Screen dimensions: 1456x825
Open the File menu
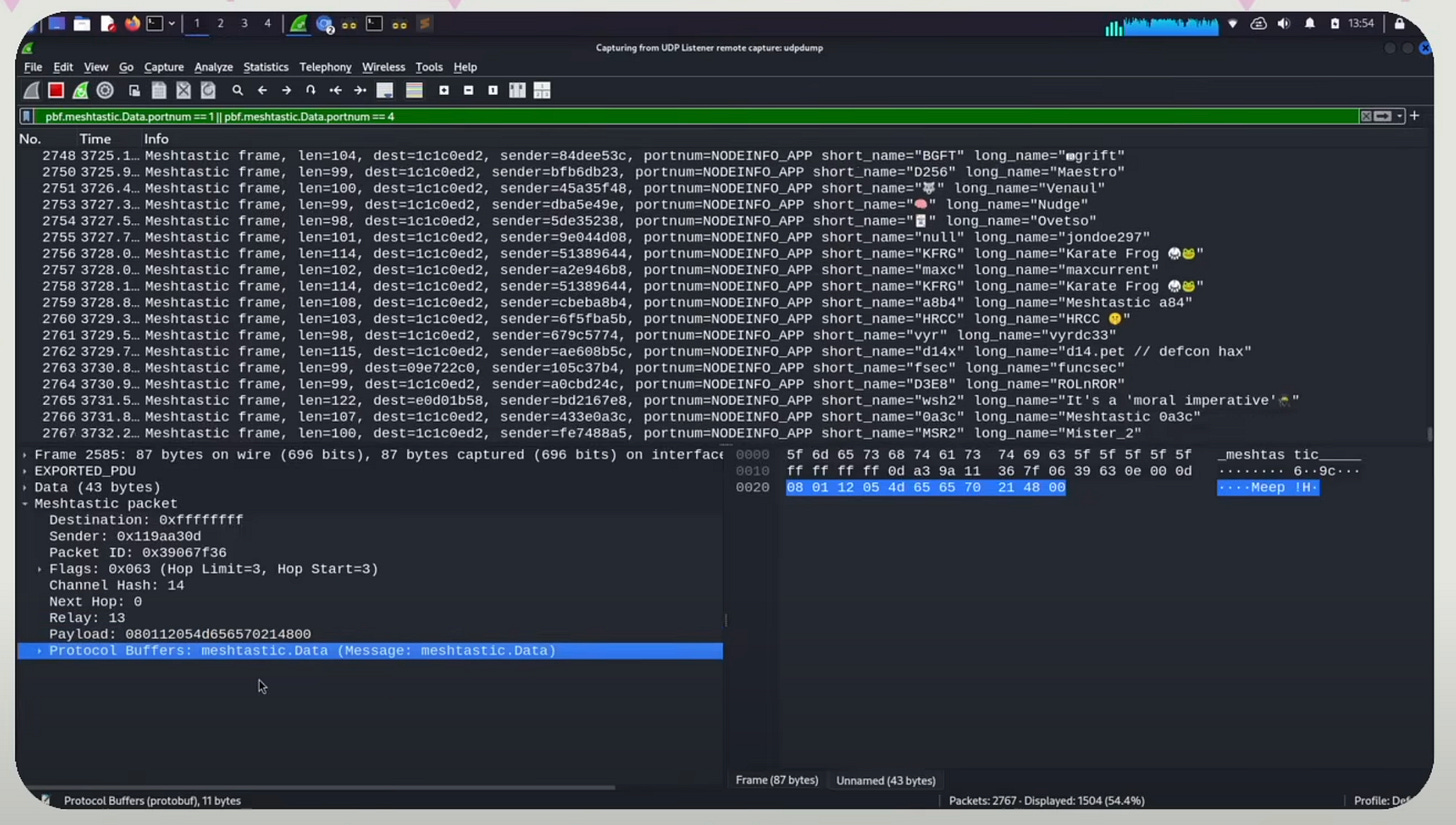(33, 67)
